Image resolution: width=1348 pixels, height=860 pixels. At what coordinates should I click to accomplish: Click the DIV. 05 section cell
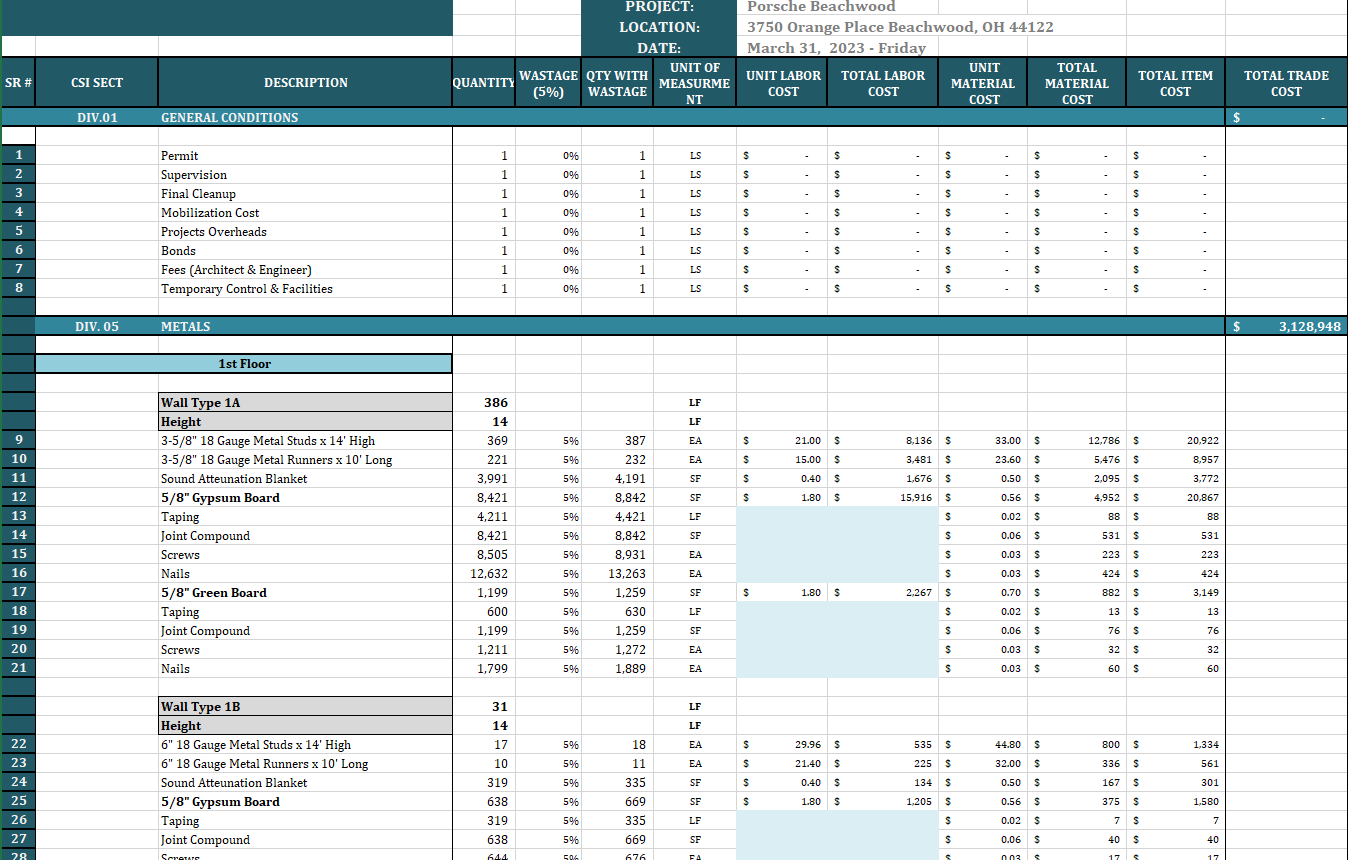coord(97,326)
